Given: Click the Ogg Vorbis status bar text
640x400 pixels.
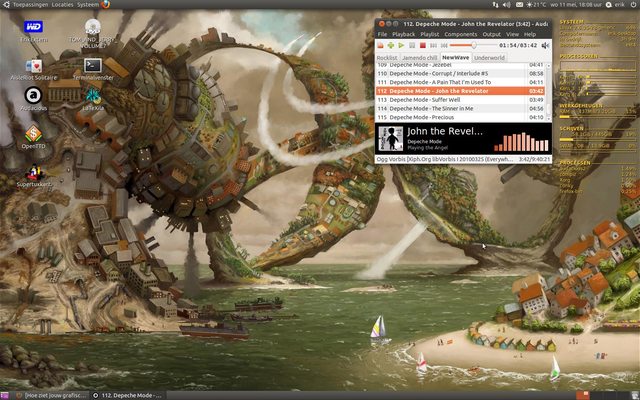Looking at the screenshot, I should 444,159.
